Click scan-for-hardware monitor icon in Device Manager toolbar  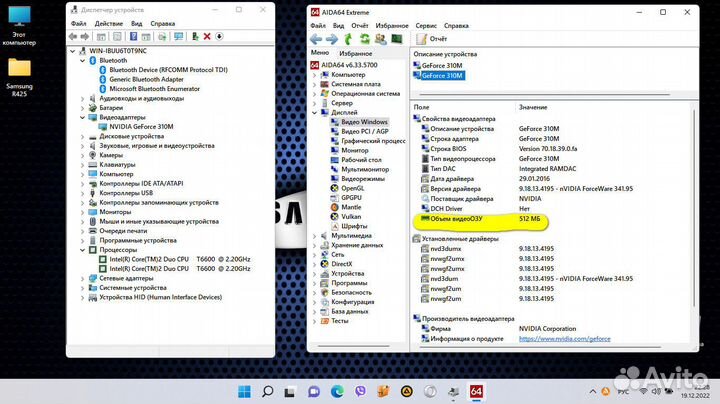pyautogui.click(x=178, y=36)
